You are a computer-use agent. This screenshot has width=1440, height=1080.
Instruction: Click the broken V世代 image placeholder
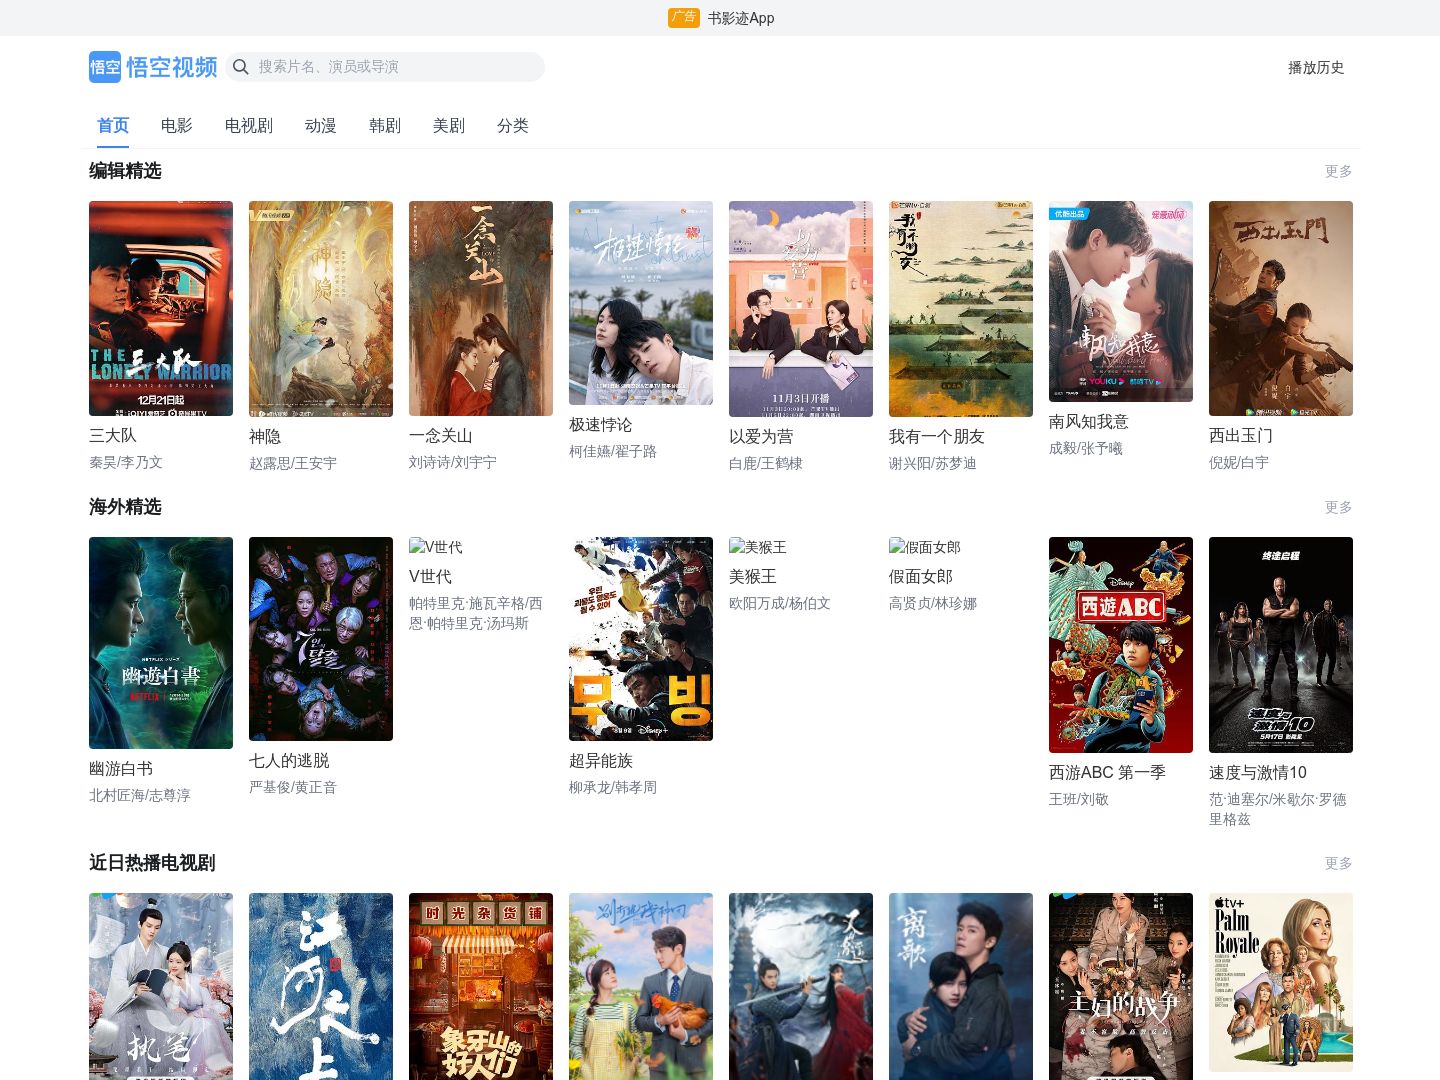click(436, 547)
